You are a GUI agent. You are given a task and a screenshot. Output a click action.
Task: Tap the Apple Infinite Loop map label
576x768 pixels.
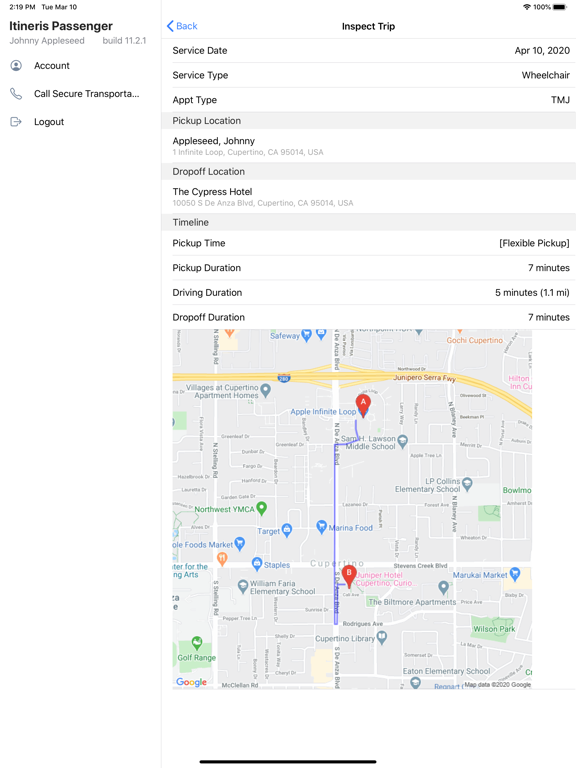click(x=323, y=412)
